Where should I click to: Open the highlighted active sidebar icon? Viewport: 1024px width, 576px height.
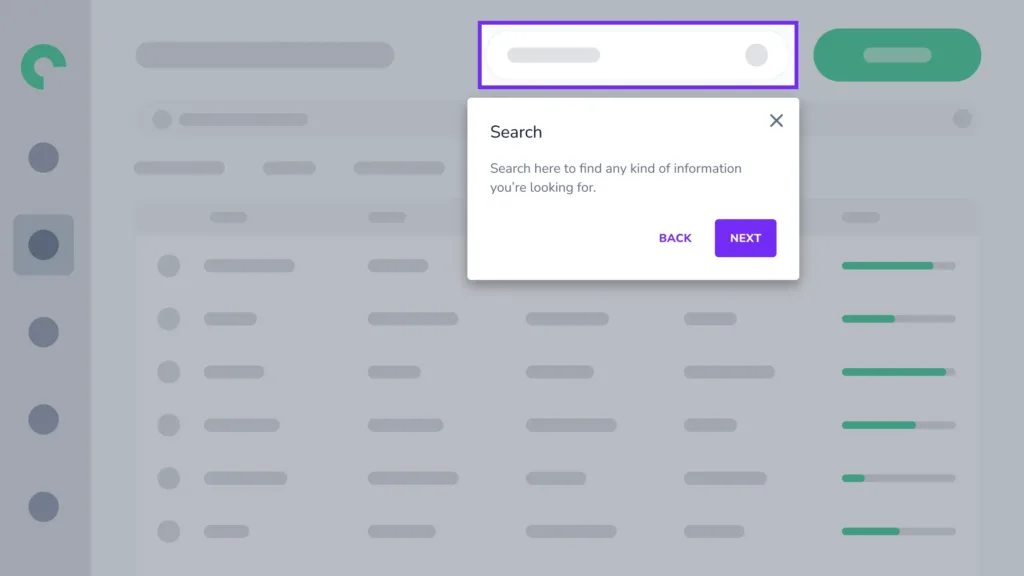(x=44, y=245)
